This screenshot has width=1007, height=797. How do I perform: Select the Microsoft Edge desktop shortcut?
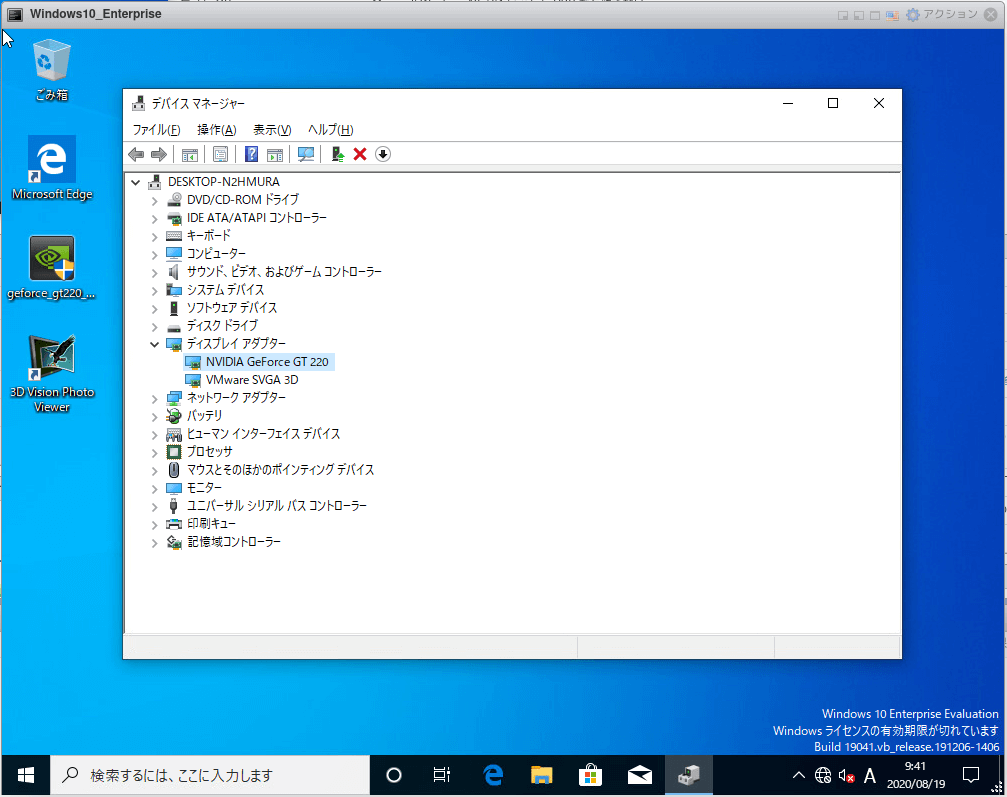pos(51,168)
